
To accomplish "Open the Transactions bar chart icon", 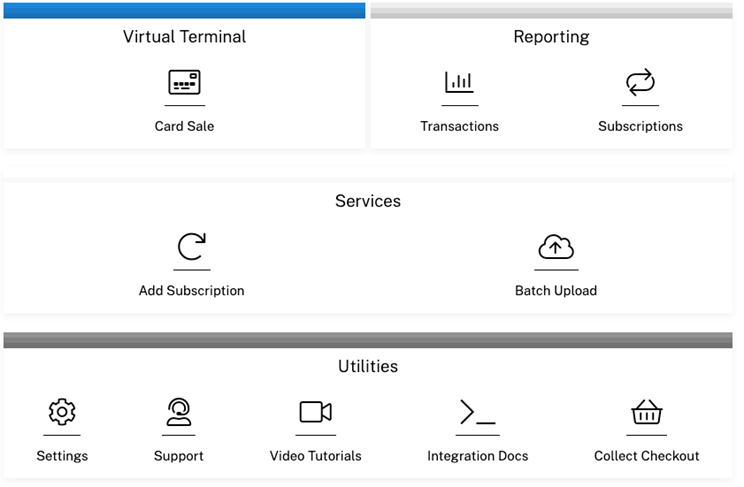I will coord(459,82).
